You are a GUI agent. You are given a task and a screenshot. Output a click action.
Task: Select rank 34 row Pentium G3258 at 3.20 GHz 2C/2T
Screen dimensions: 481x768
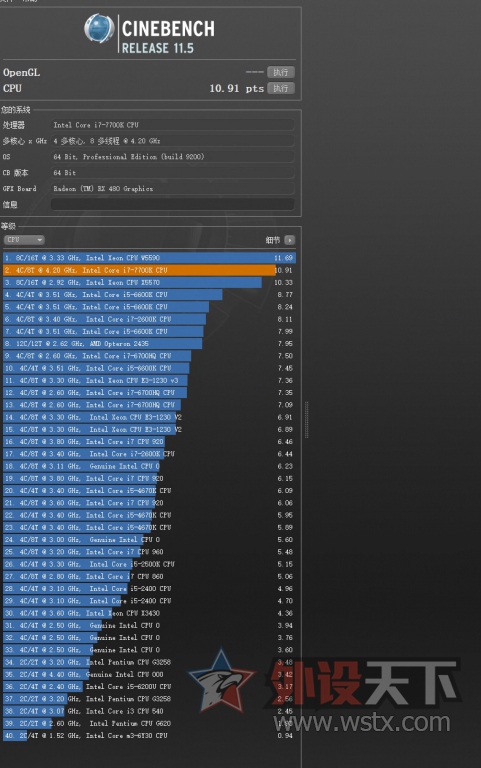[x=149, y=662]
